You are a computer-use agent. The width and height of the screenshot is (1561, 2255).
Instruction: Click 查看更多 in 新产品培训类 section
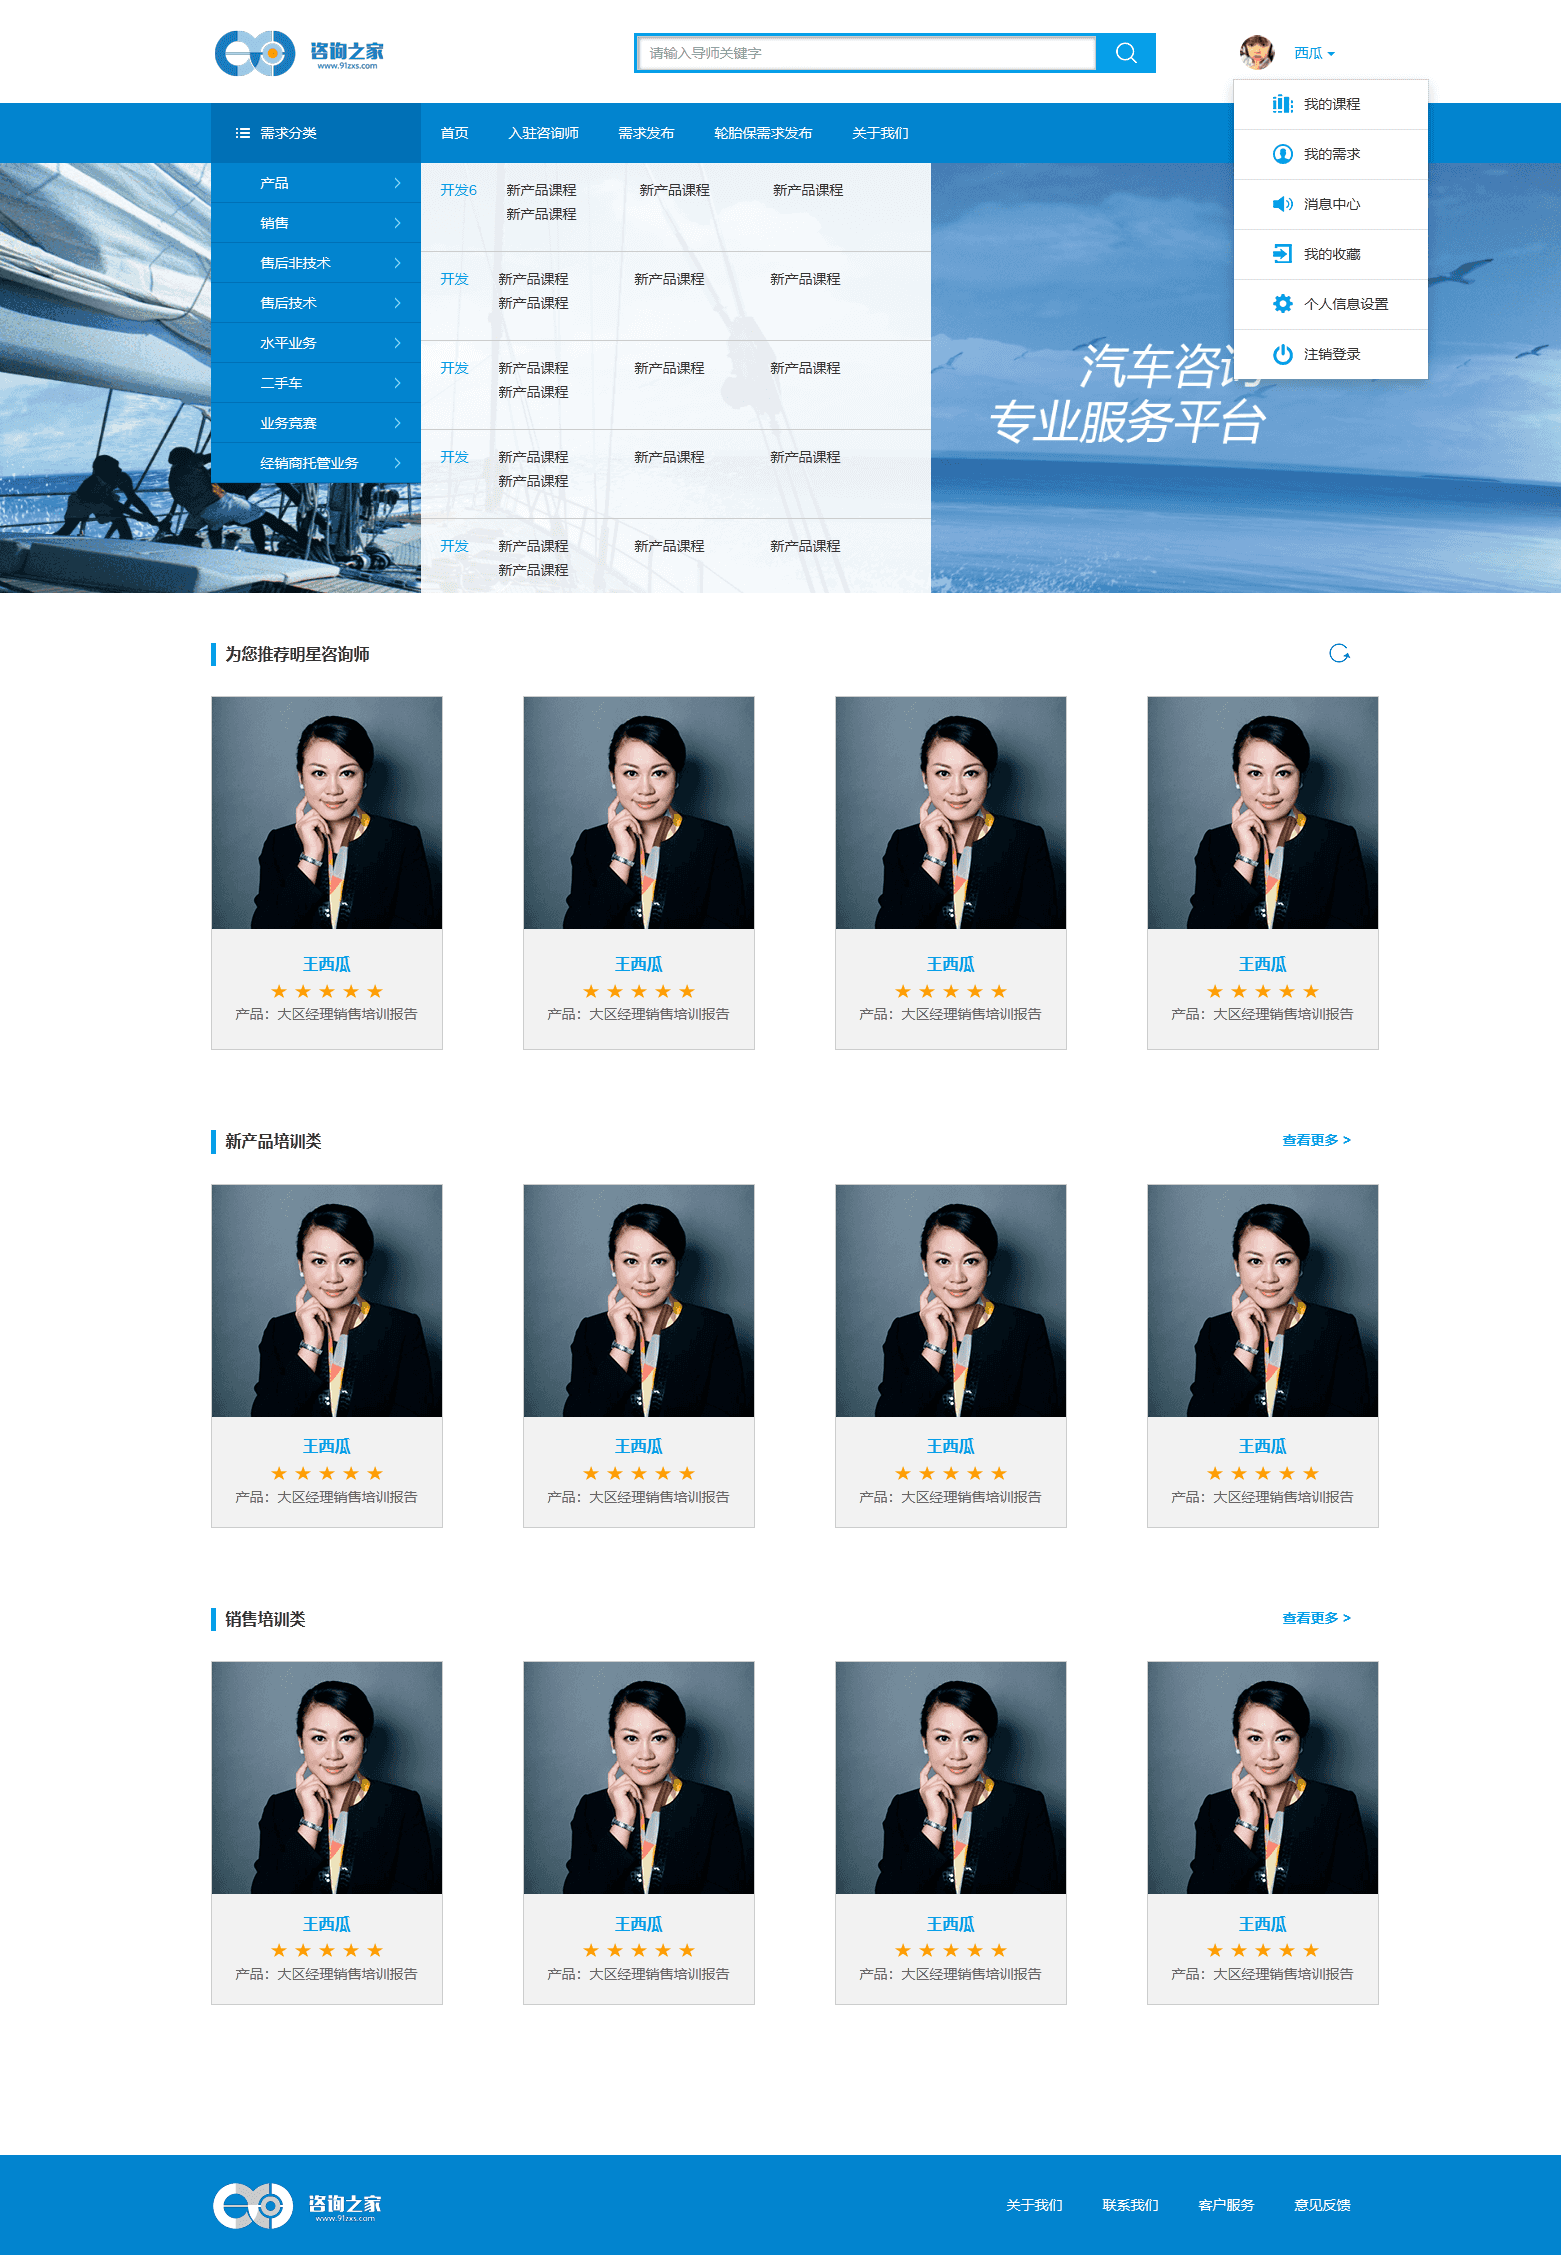pyautogui.click(x=1316, y=1140)
